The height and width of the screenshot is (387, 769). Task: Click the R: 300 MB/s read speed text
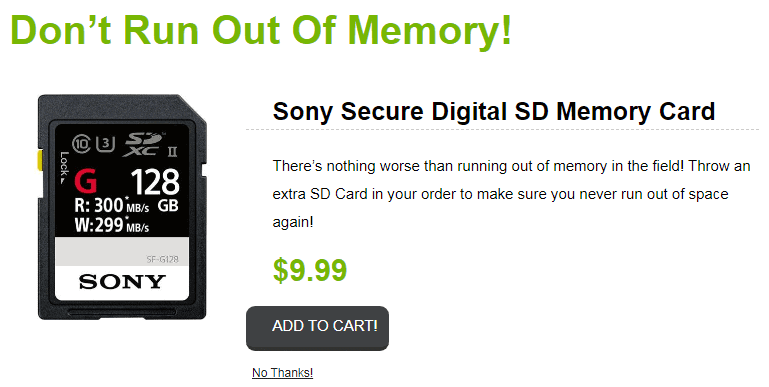pos(112,205)
